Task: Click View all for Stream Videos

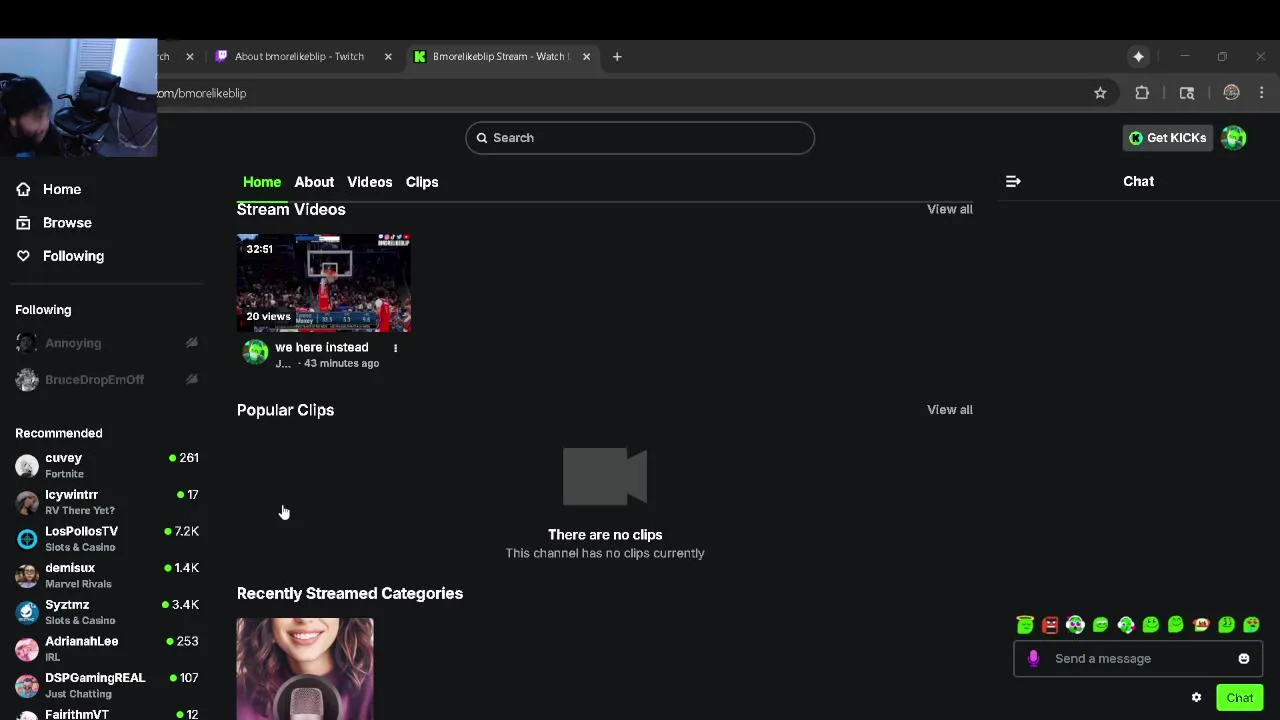Action: point(949,209)
